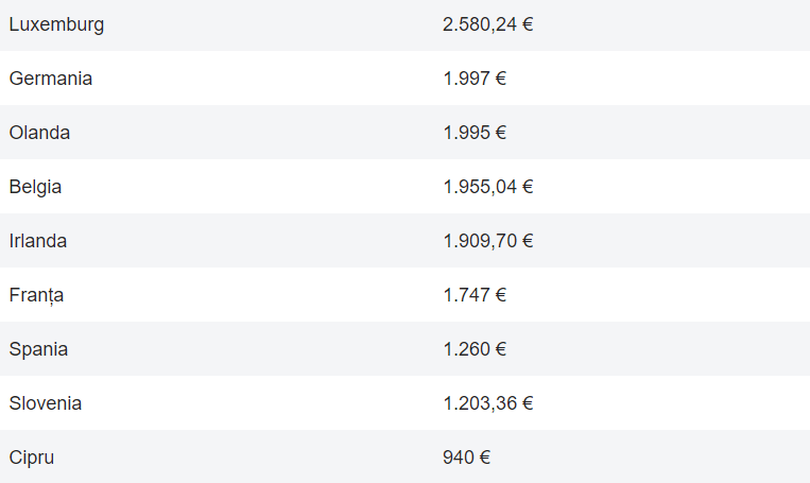Select the 940 € value
This screenshot has height=483, width=810.
click(x=466, y=457)
